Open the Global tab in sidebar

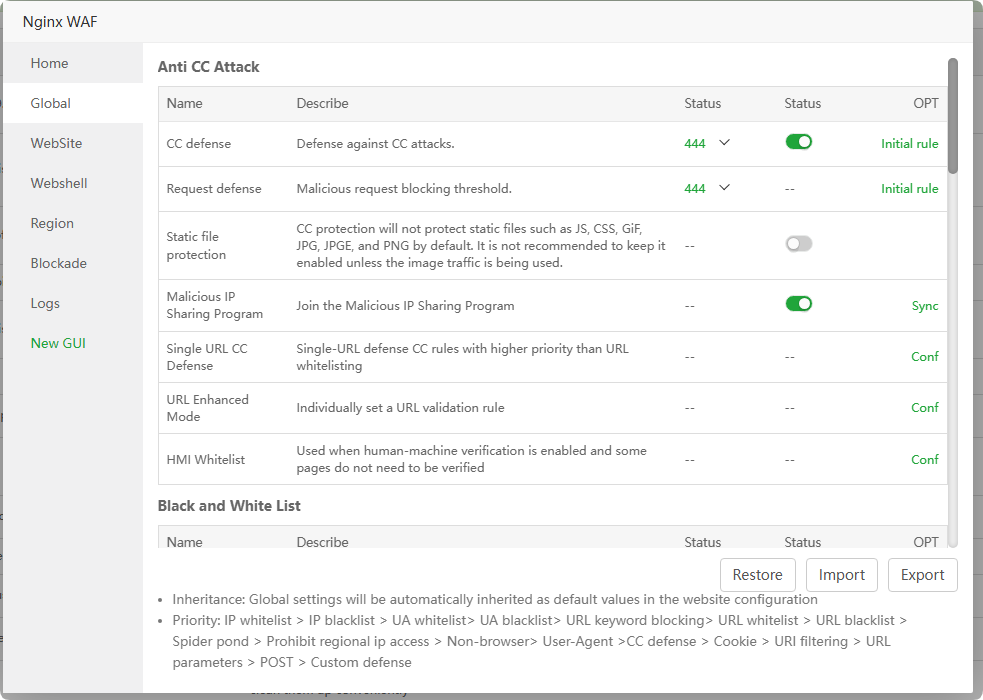(x=51, y=103)
